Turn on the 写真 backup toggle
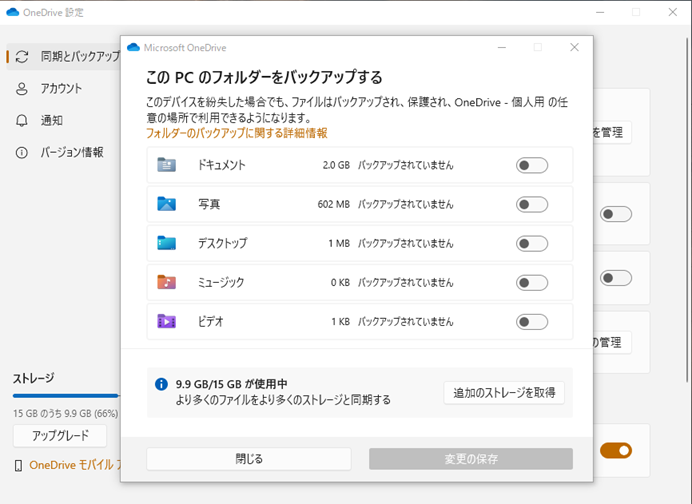This screenshot has width=692, height=504. (x=531, y=204)
